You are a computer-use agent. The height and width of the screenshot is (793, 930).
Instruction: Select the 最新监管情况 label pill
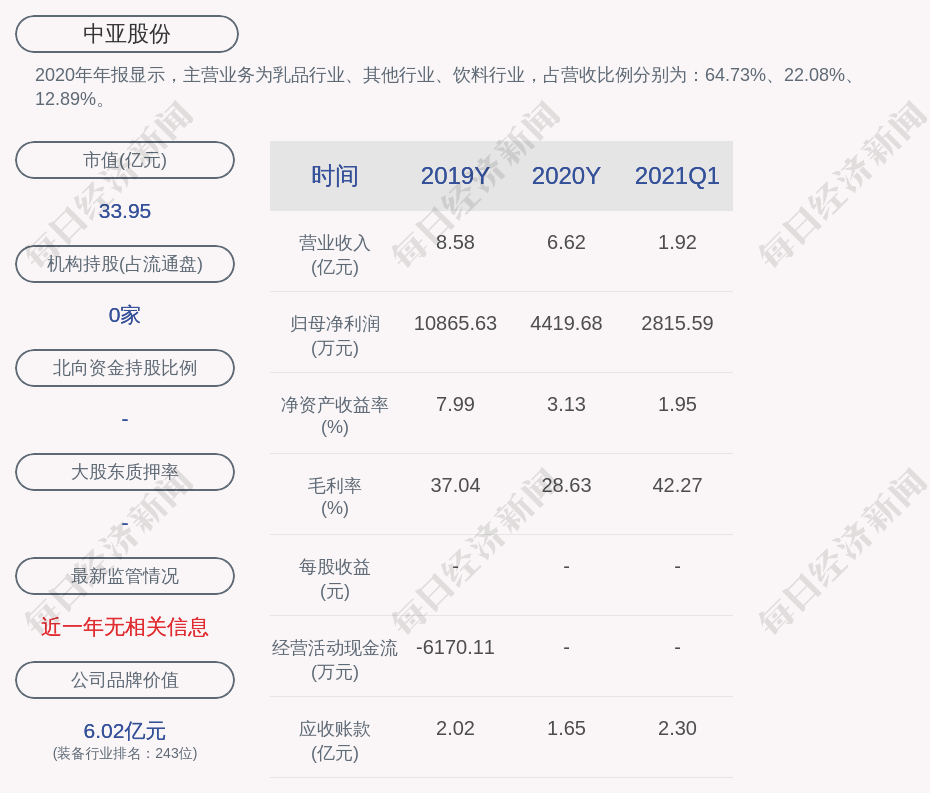pyautogui.click(x=125, y=576)
